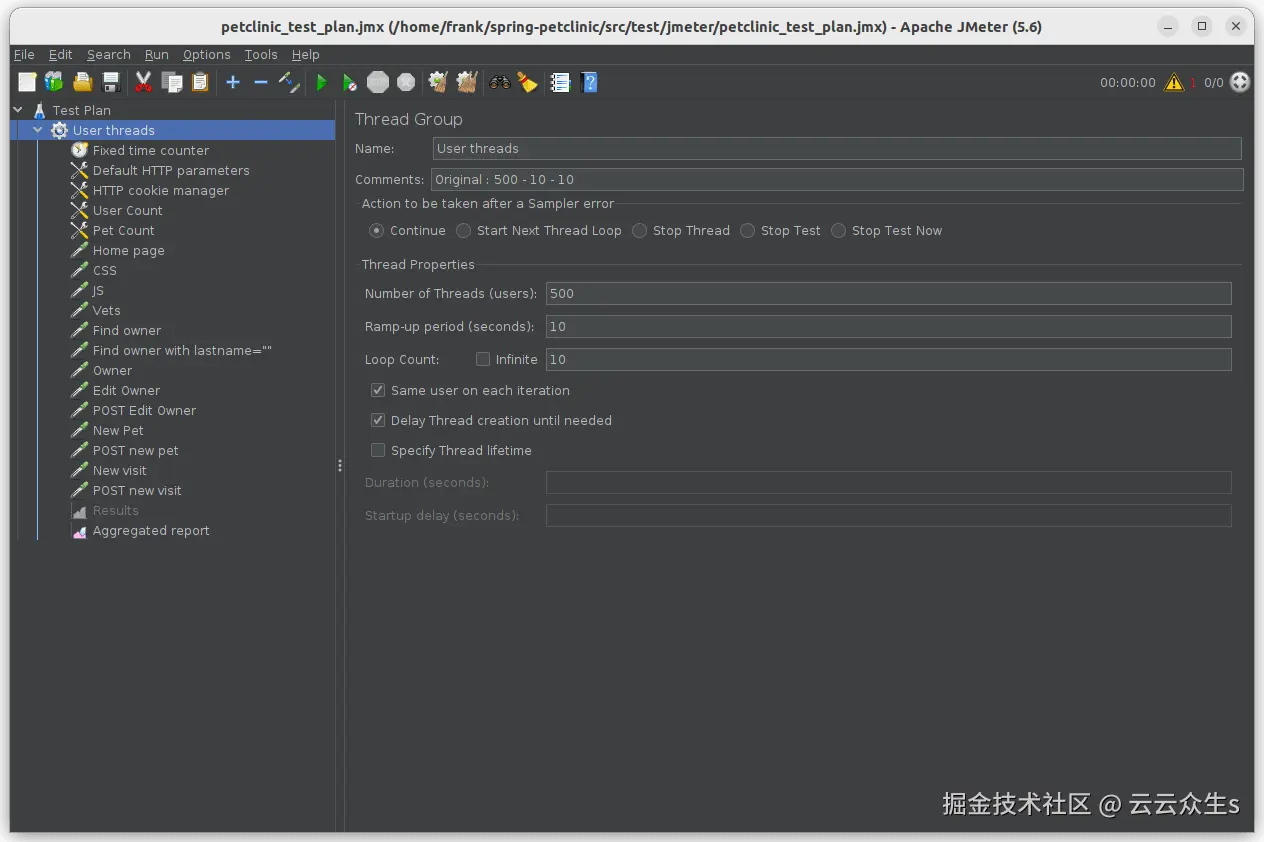1264x842 pixels.
Task: Choose the Stop Test radio option
Action: pyautogui.click(x=748, y=230)
